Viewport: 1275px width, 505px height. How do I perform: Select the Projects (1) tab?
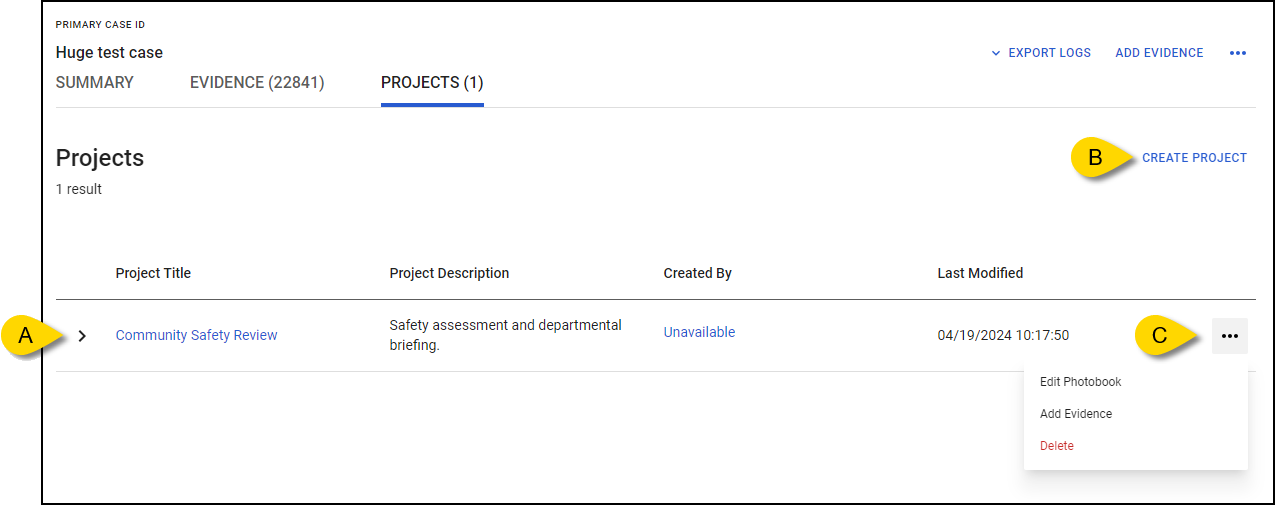432,83
